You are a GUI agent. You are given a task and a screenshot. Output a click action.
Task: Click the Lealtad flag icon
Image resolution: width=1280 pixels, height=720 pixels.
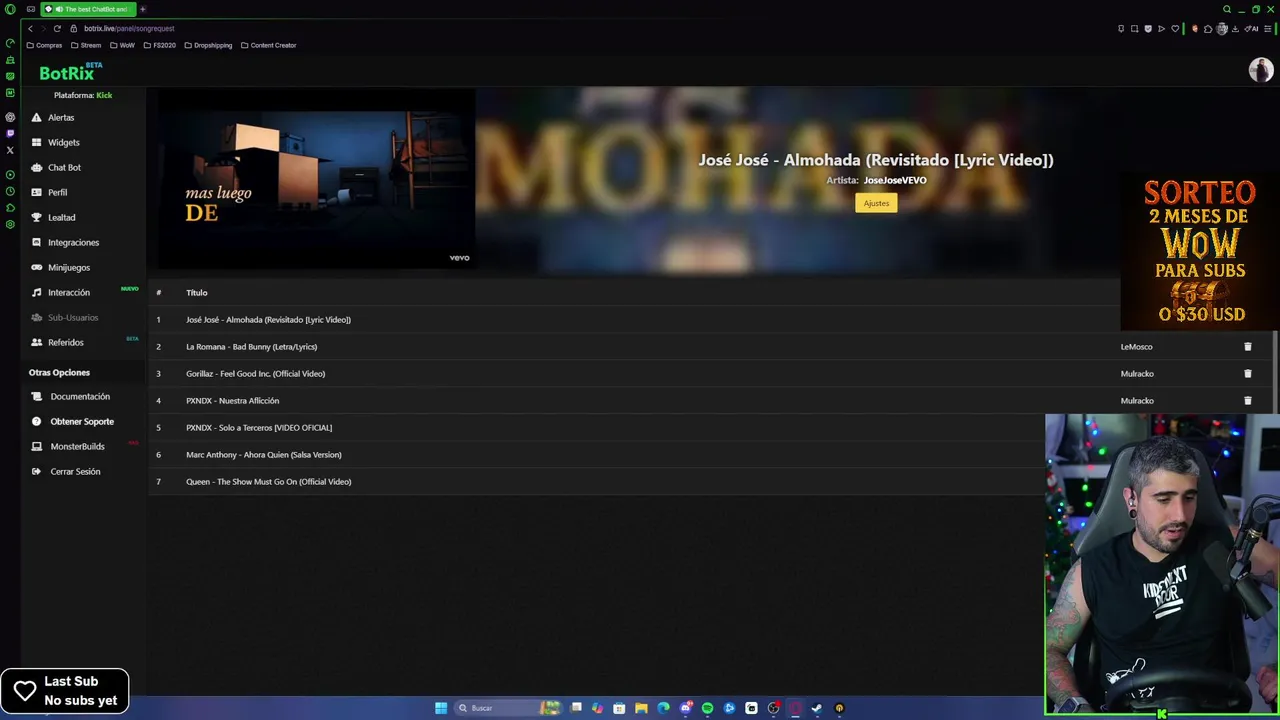coord(37,217)
